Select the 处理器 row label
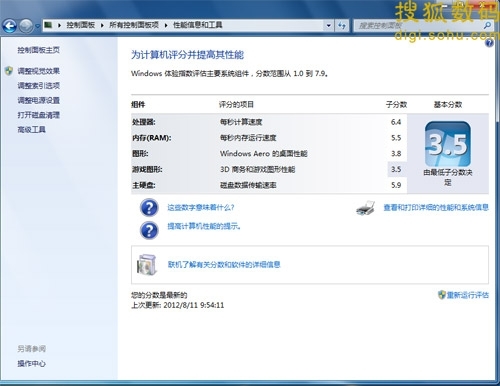 pyautogui.click(x=144, y=122)
